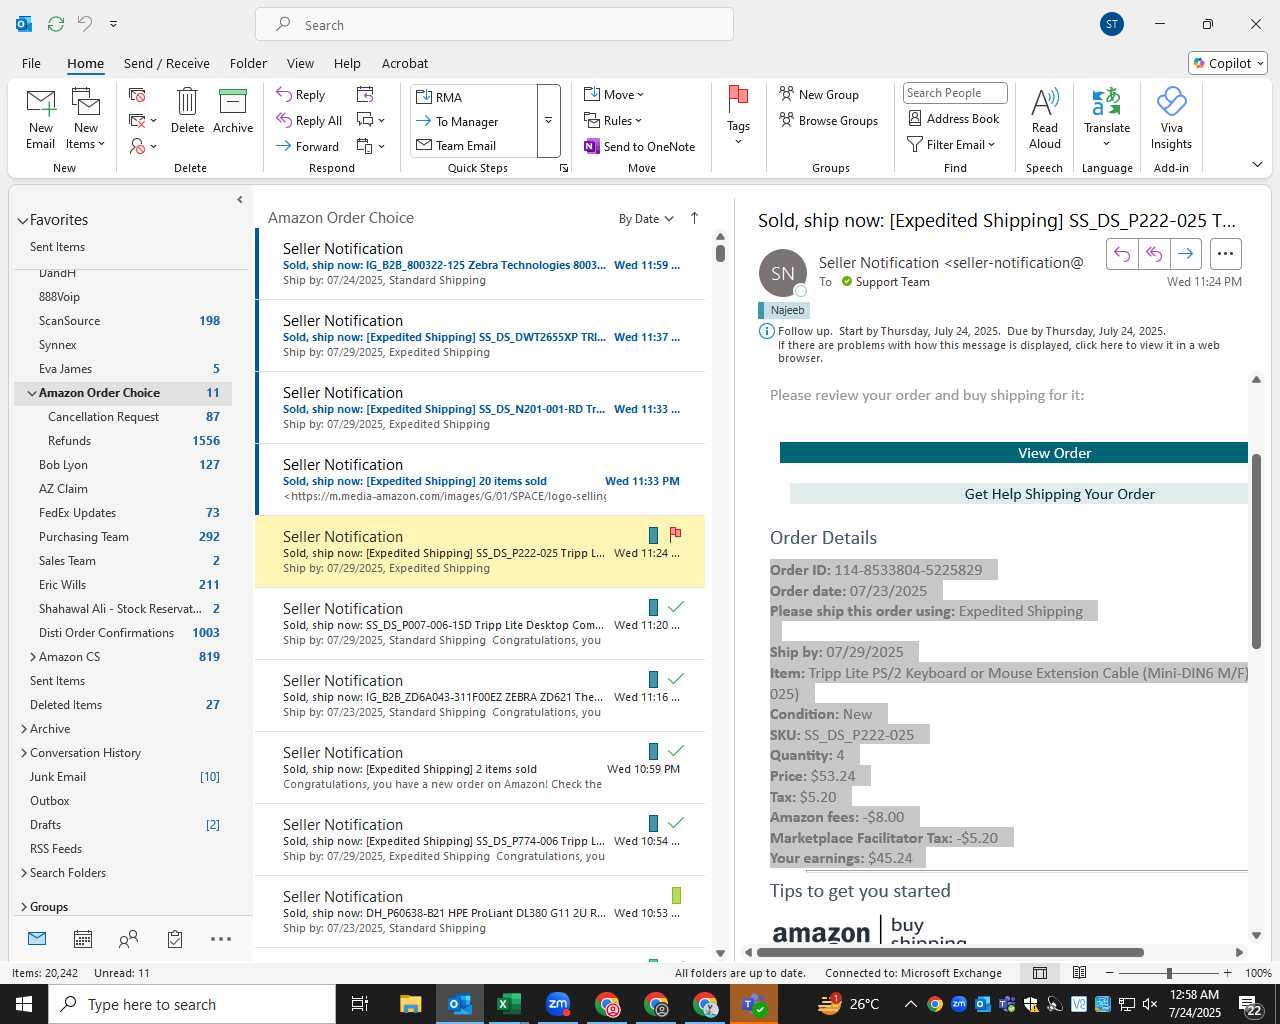This screenshot has width=1280, height=1024.
Task: Switch to the View tab
Action: pos(300,63)
